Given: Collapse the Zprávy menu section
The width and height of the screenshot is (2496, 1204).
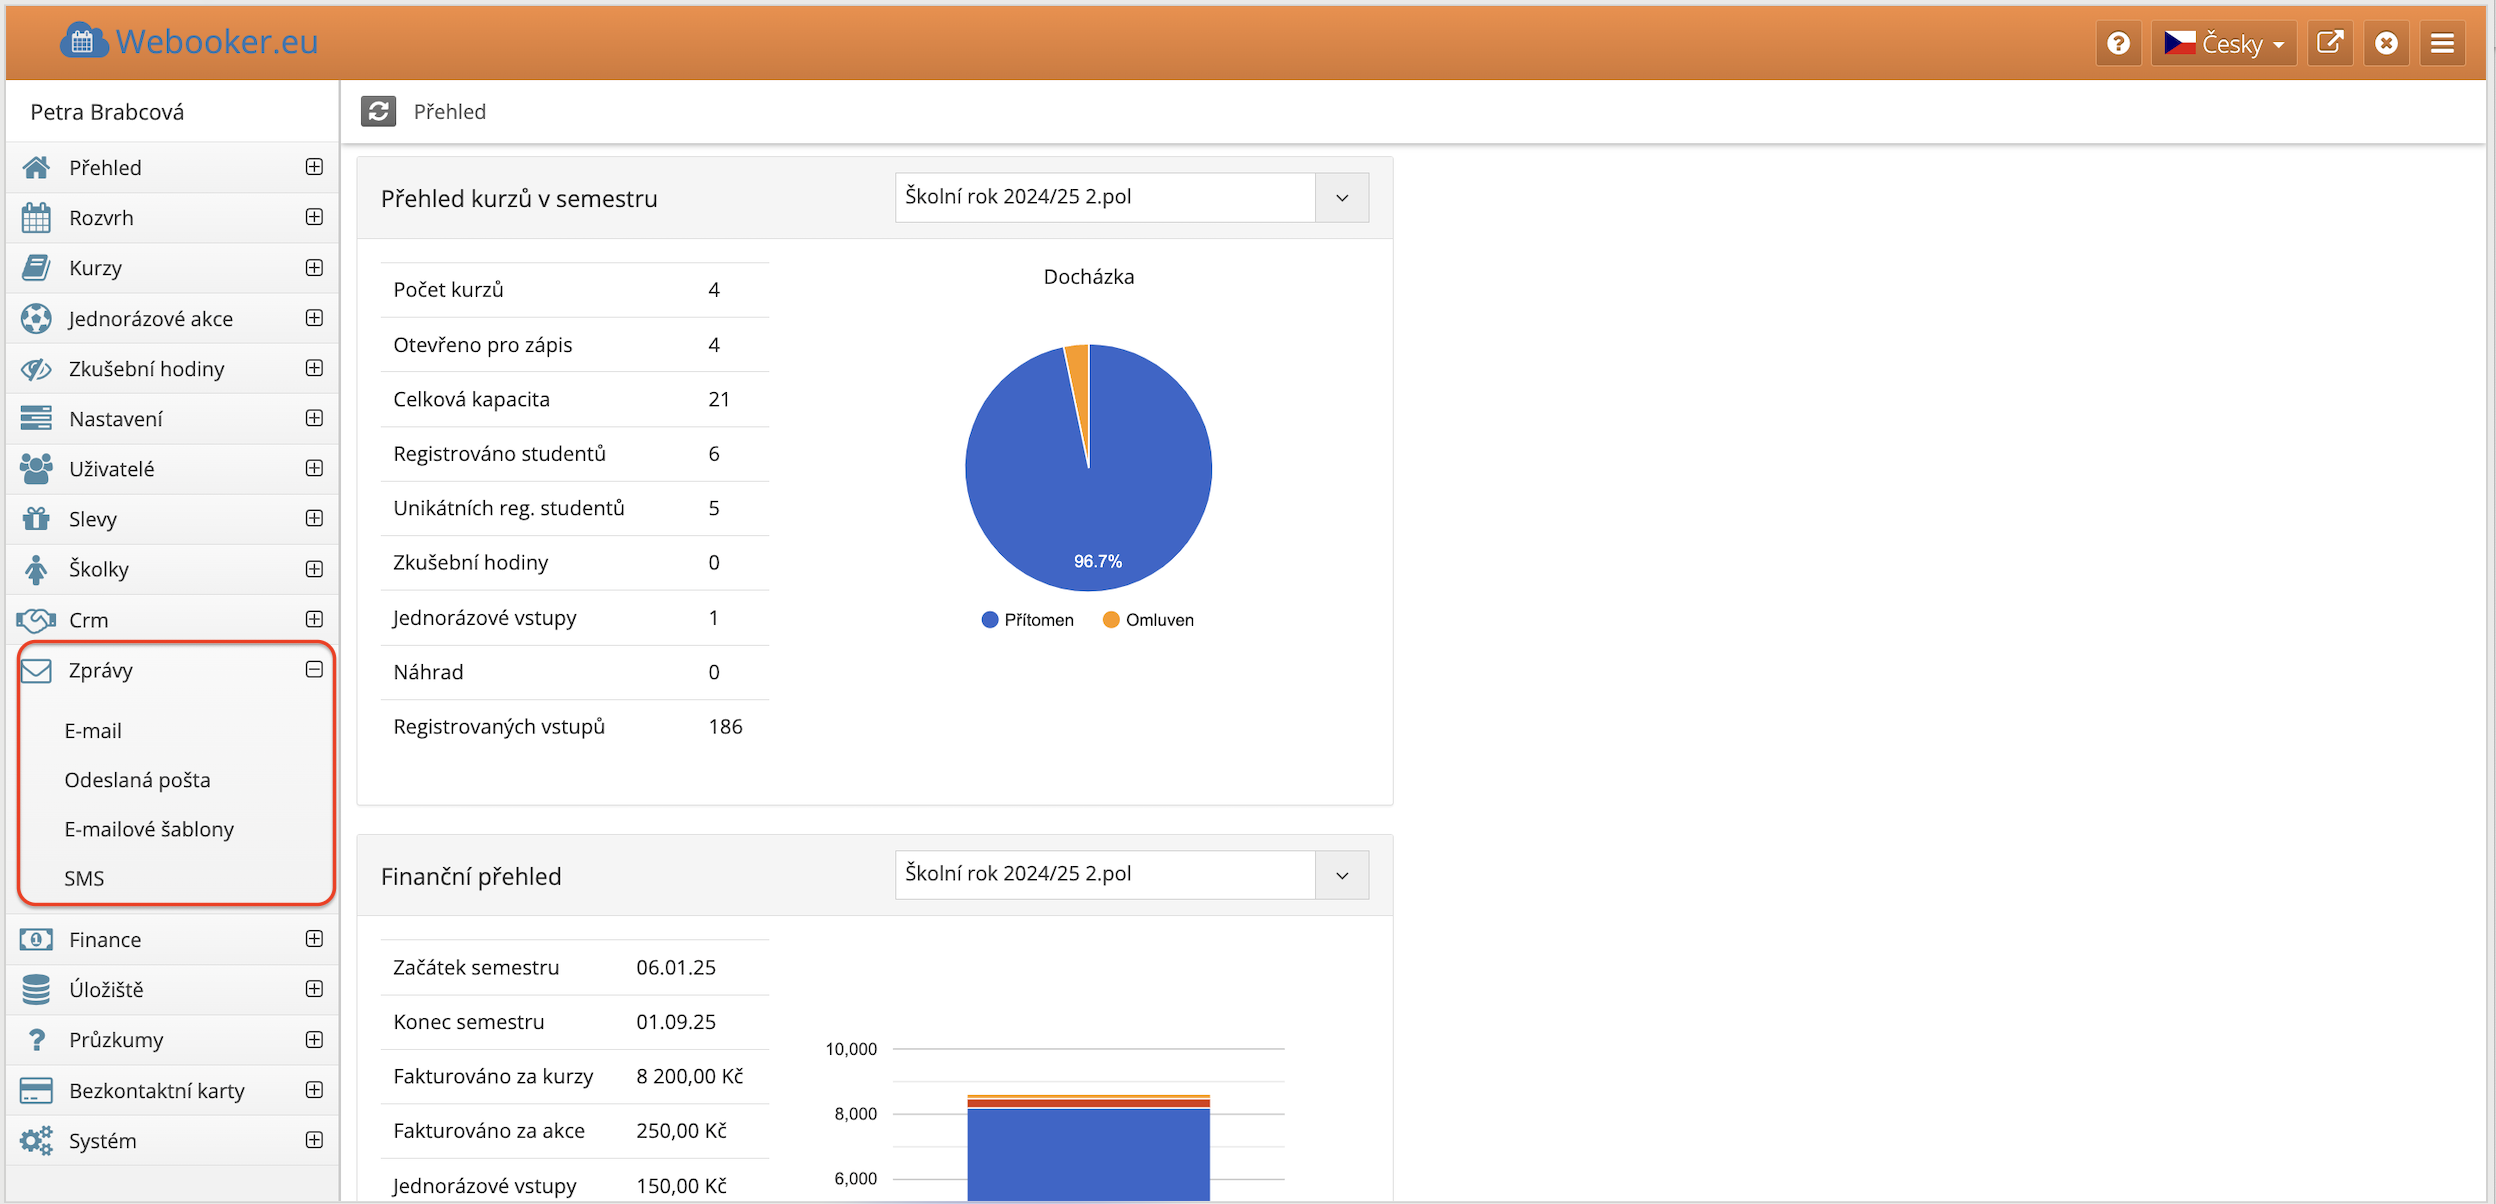Looking at the screenshot, I should (x=314, y=669).
